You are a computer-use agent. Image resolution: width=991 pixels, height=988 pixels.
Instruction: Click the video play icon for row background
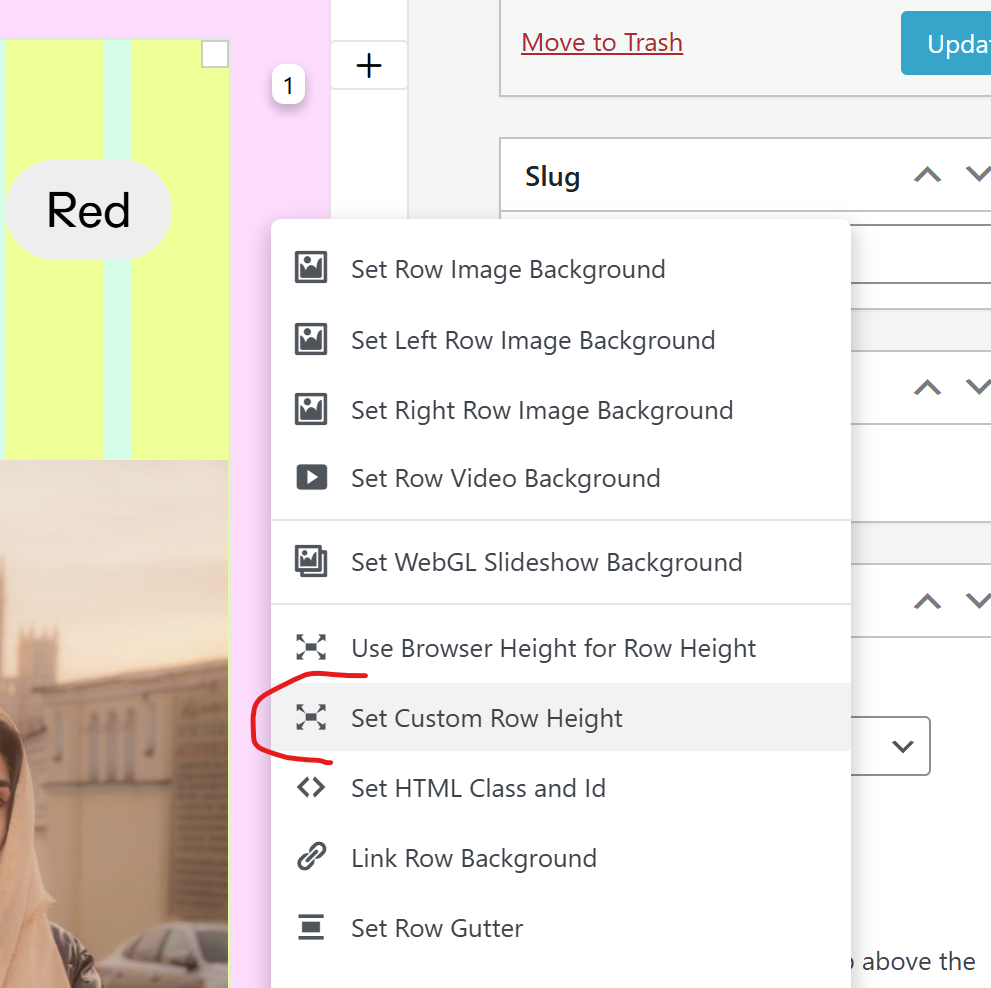(311, 477)
